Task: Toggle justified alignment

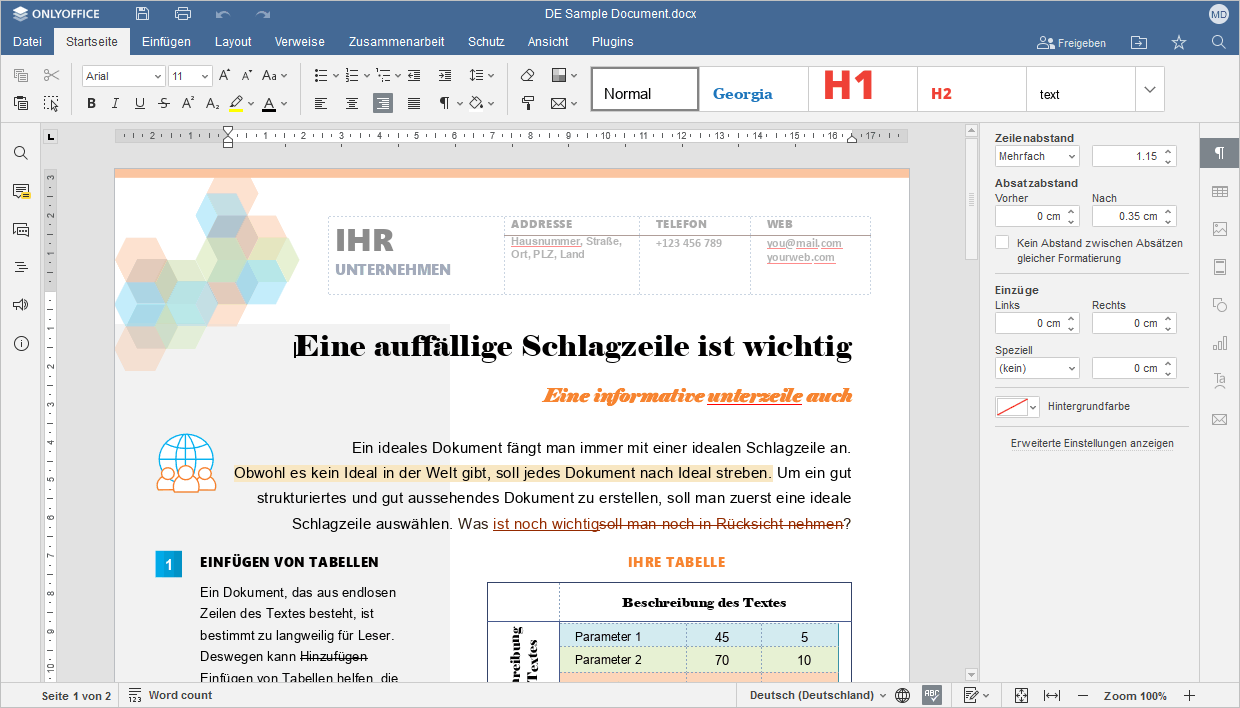Action: 414,103
